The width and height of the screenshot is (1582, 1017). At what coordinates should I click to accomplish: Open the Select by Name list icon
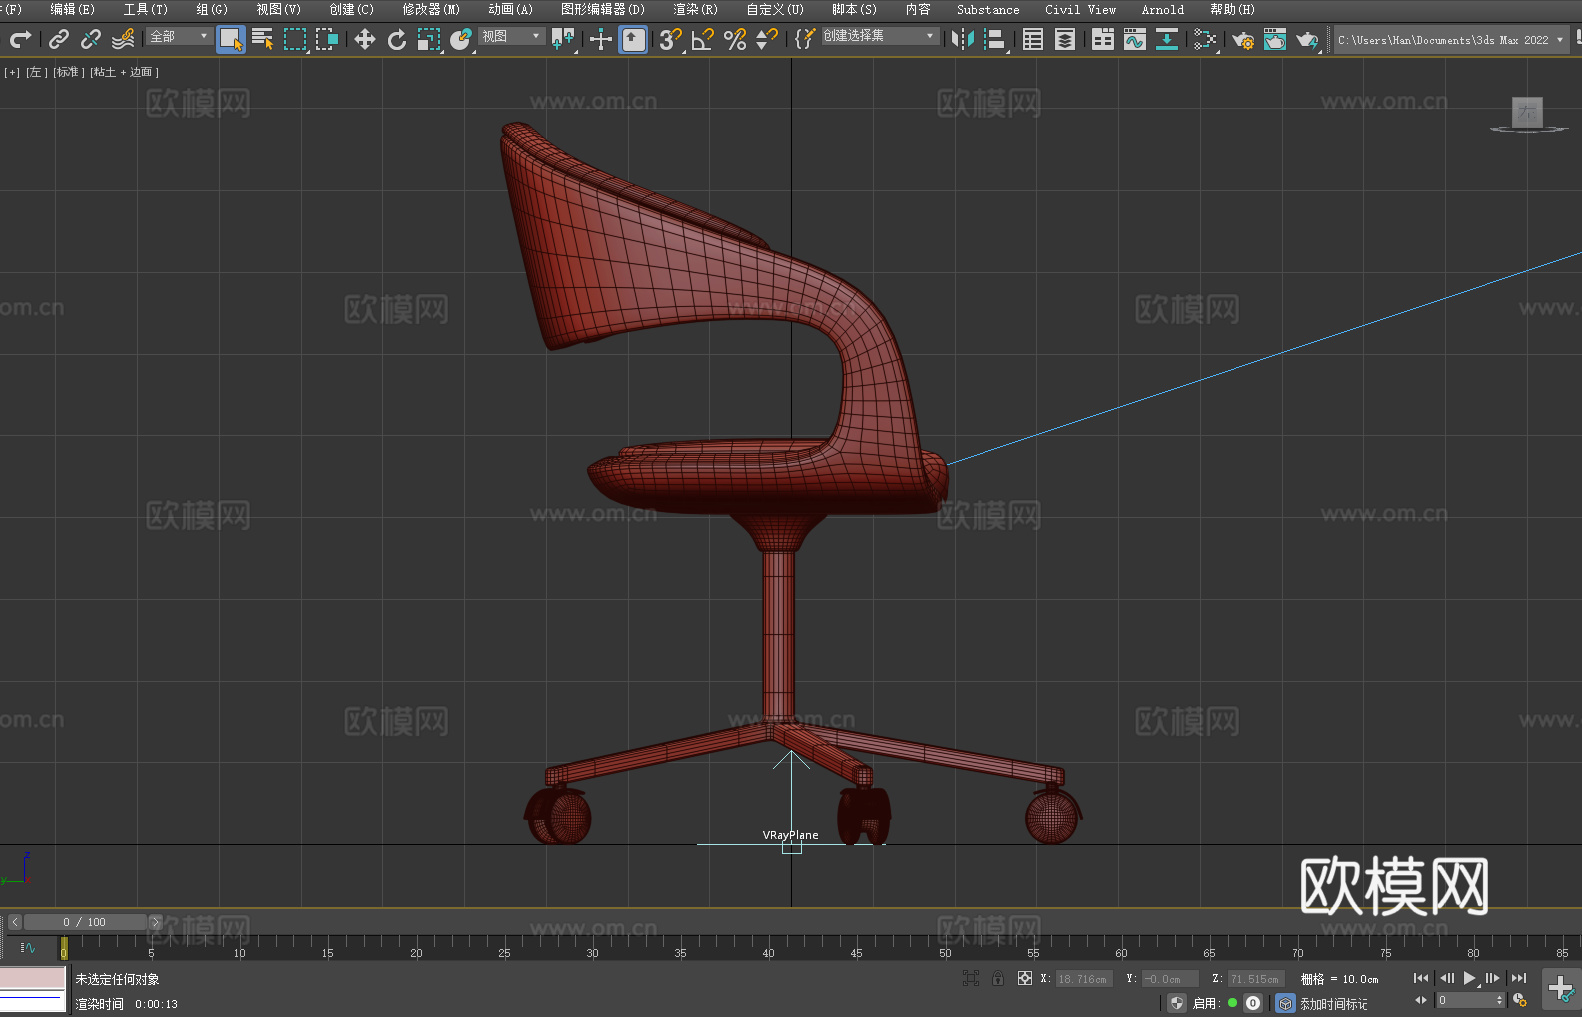tap(263, 39)
